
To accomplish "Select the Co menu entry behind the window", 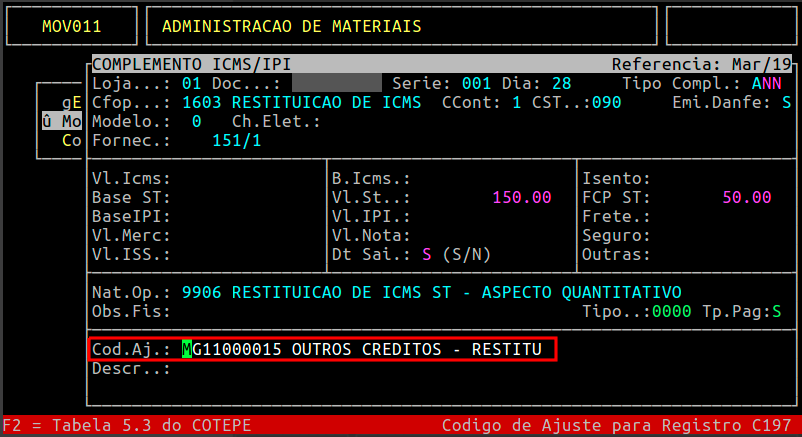I will pos(72,141).
